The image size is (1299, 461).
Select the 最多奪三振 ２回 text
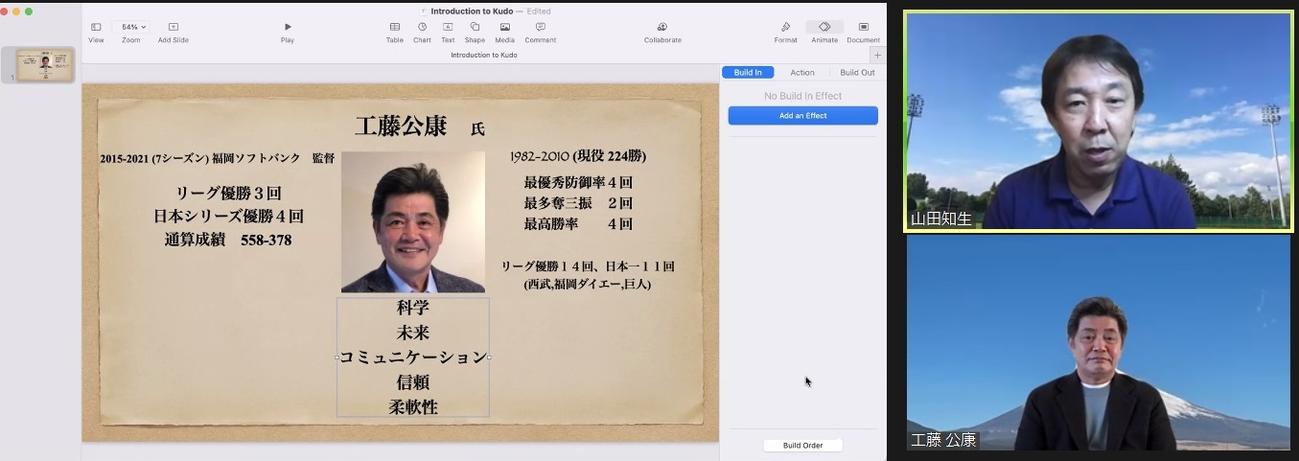click(x=578, y=204)
